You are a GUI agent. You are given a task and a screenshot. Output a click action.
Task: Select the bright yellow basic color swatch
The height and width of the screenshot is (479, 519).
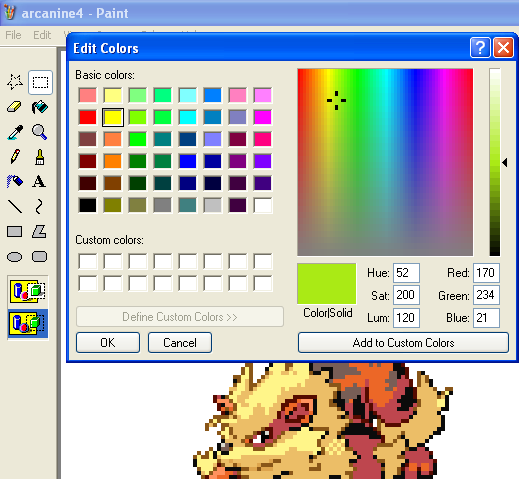pyautogui.click(x=113, y=117)
